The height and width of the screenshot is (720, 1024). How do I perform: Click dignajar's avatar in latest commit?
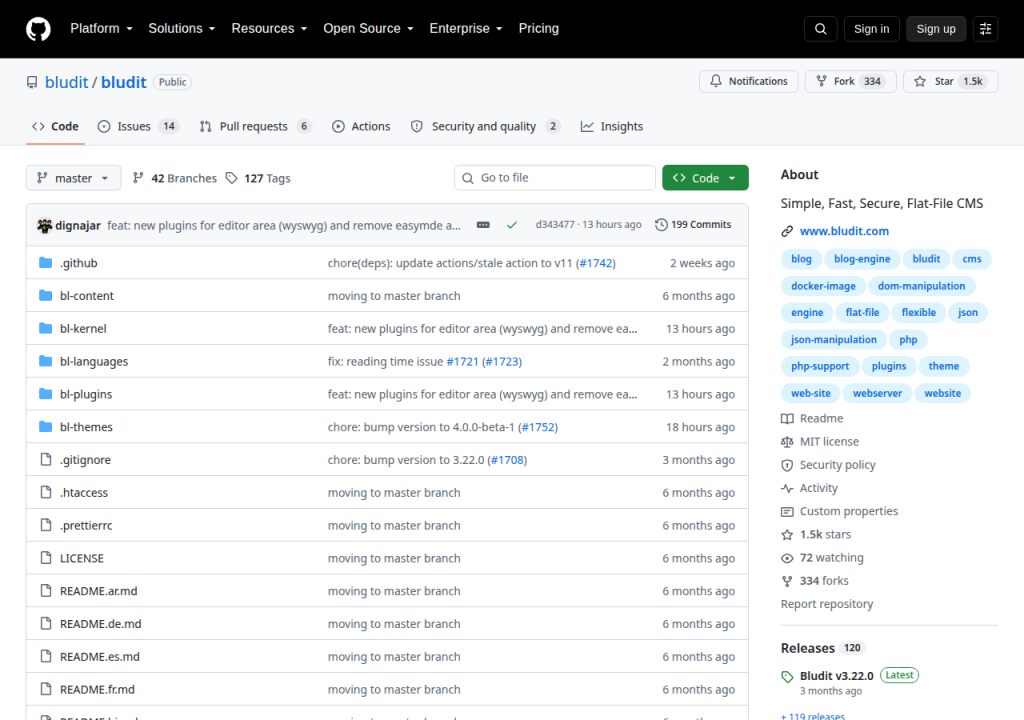44,225
